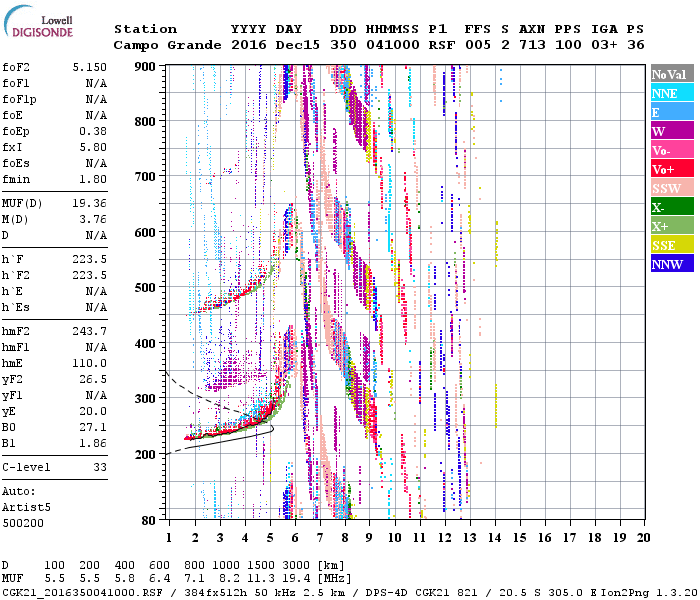700x600 pixels.
Task: Click the E direction legend swatch
Action: pyautogui.click(x=672, y=112)
